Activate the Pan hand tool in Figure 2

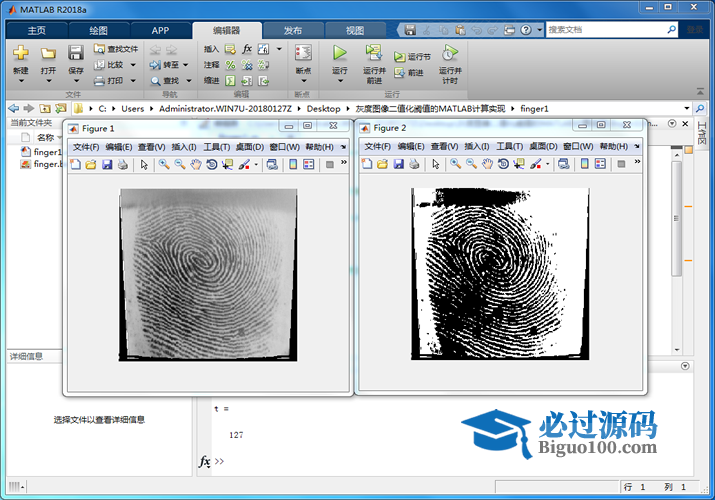[487, 164]
